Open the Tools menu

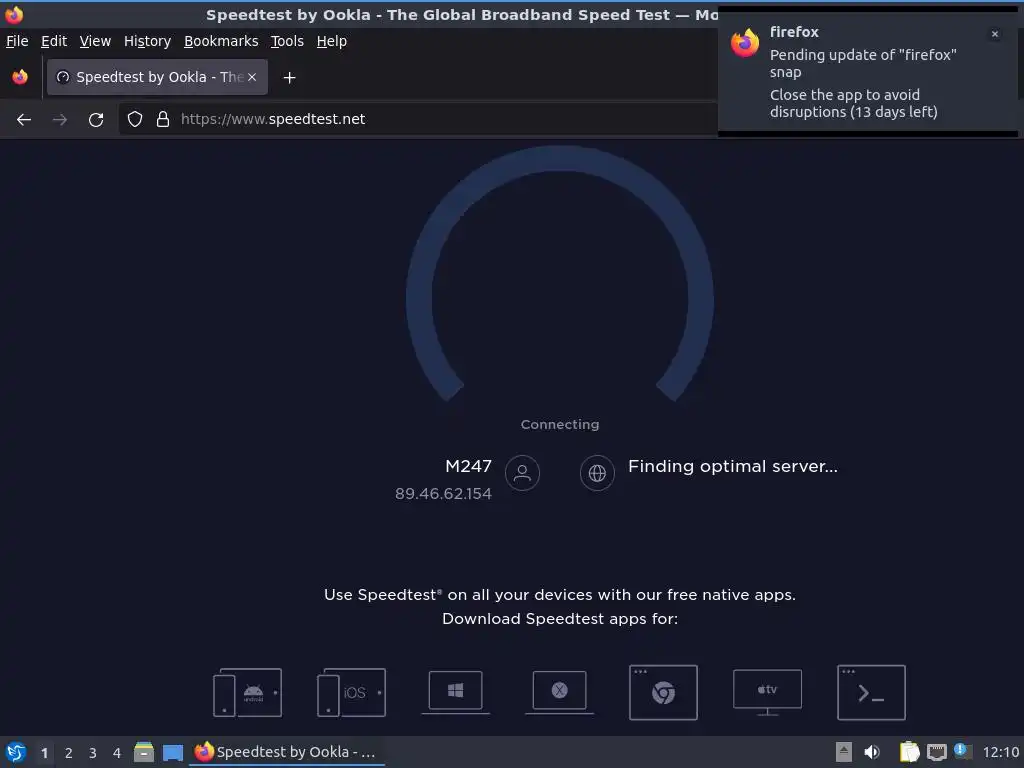[287, 41]
